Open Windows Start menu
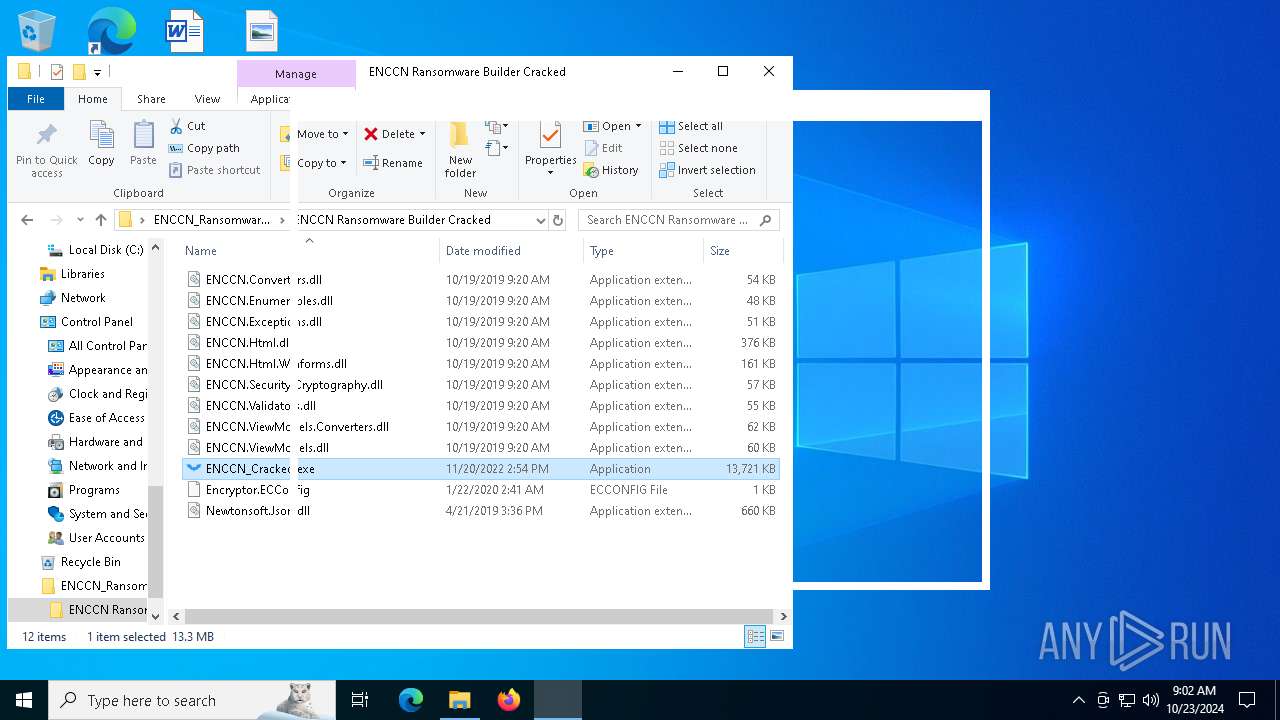Viewport: 1280px width, 720px height. 24,700
